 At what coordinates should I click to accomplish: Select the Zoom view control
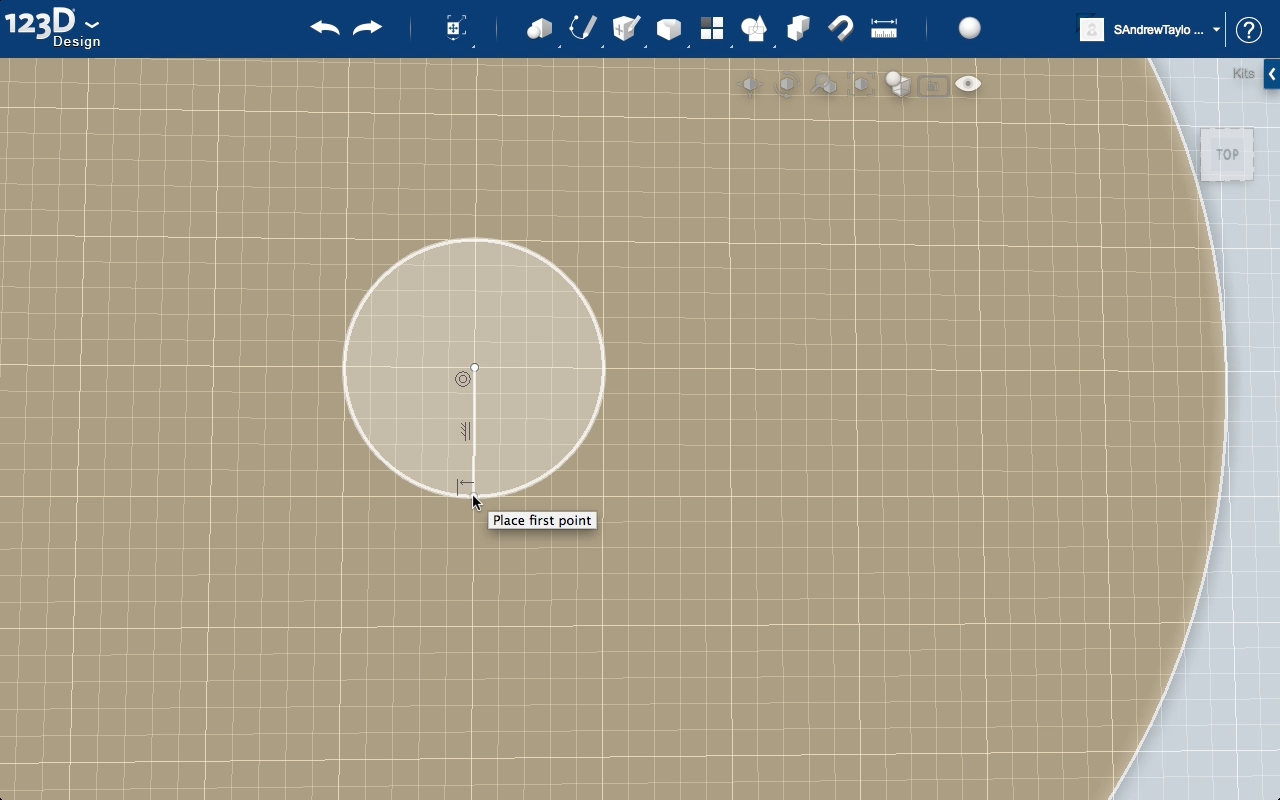coord(824,85)
